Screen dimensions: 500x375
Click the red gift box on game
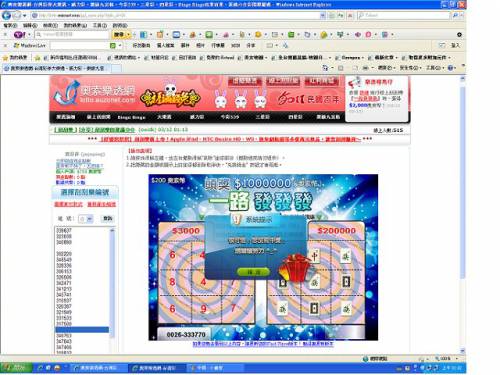tap(295, 268)
